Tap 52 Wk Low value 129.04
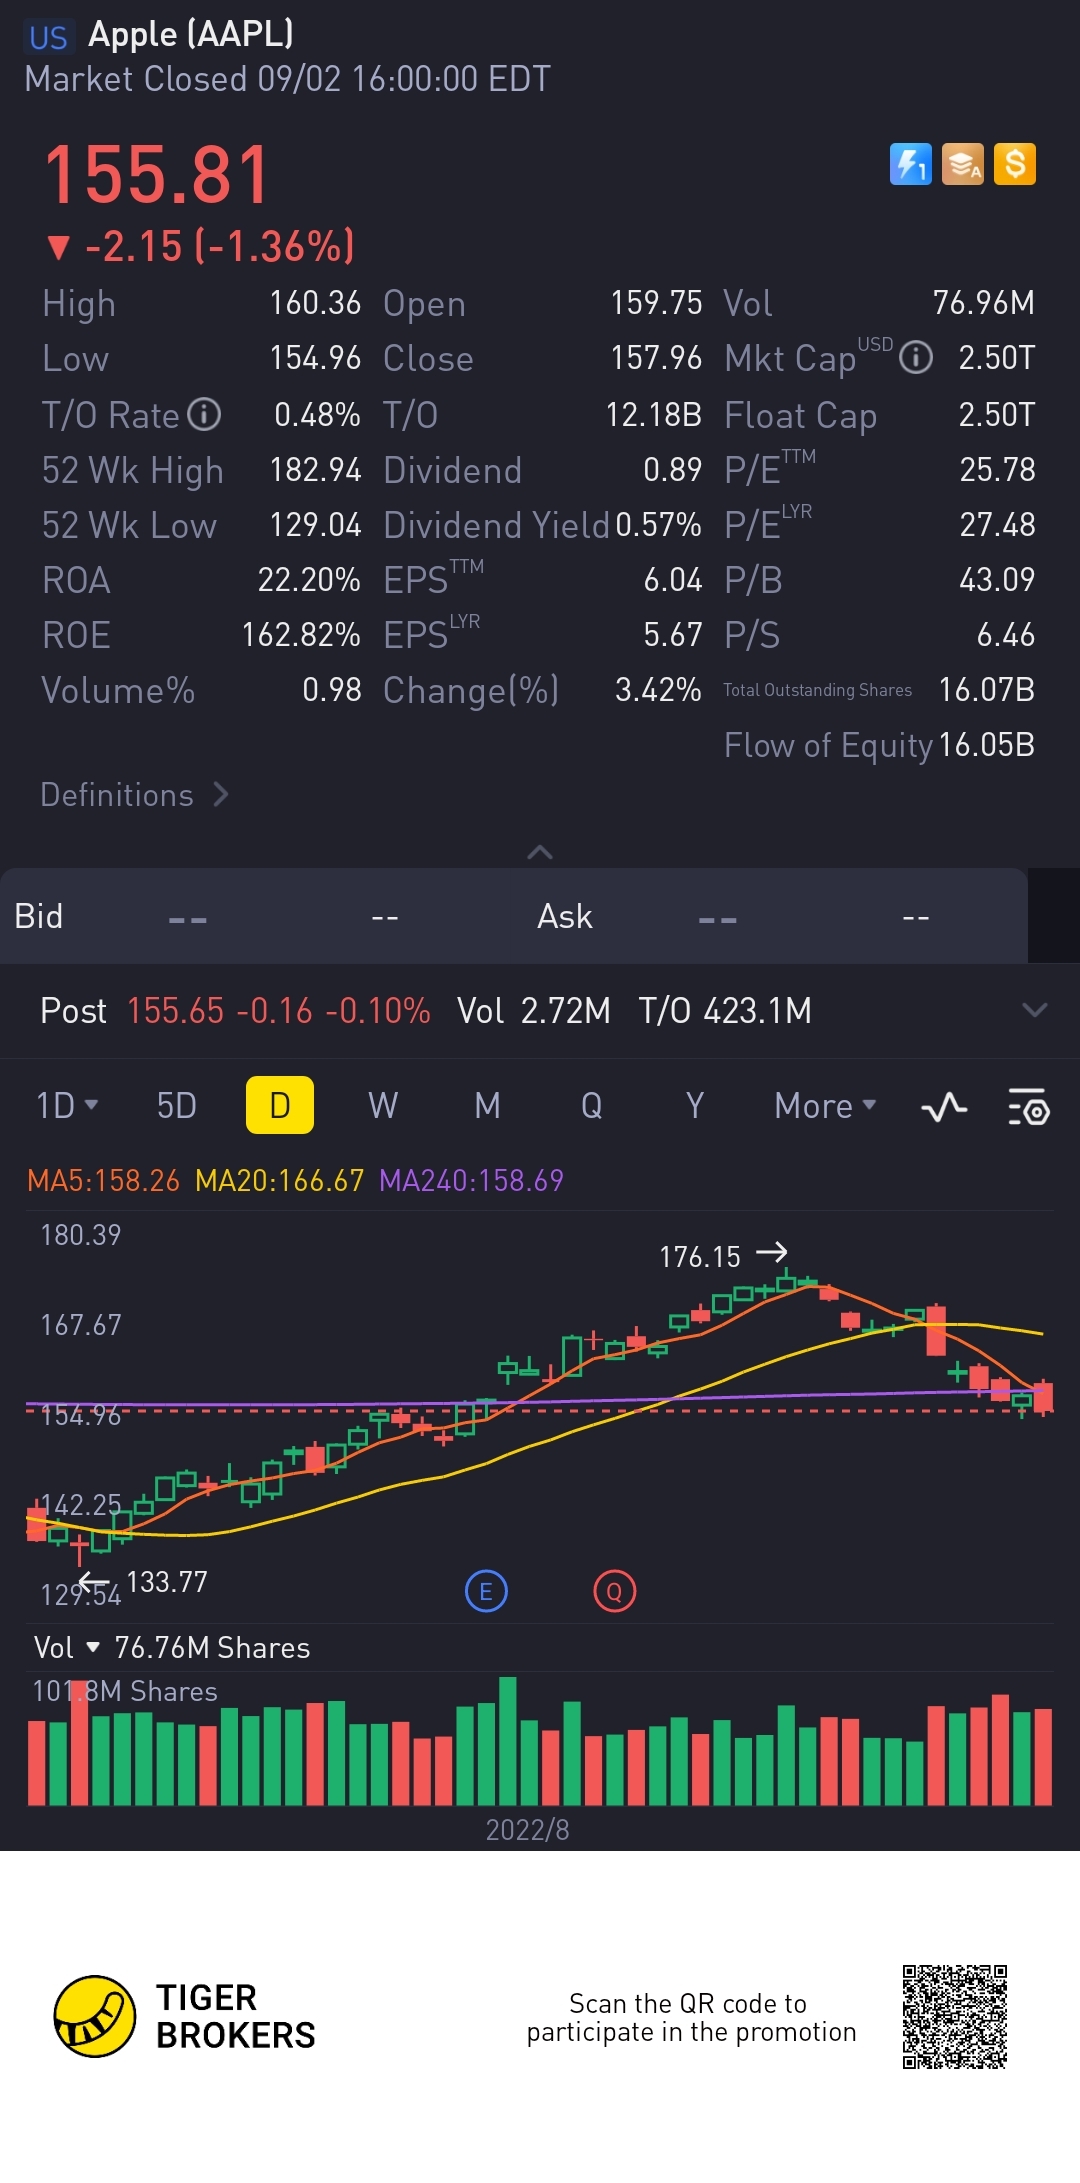The image size is (1080, 2183). tap(315, 525)
